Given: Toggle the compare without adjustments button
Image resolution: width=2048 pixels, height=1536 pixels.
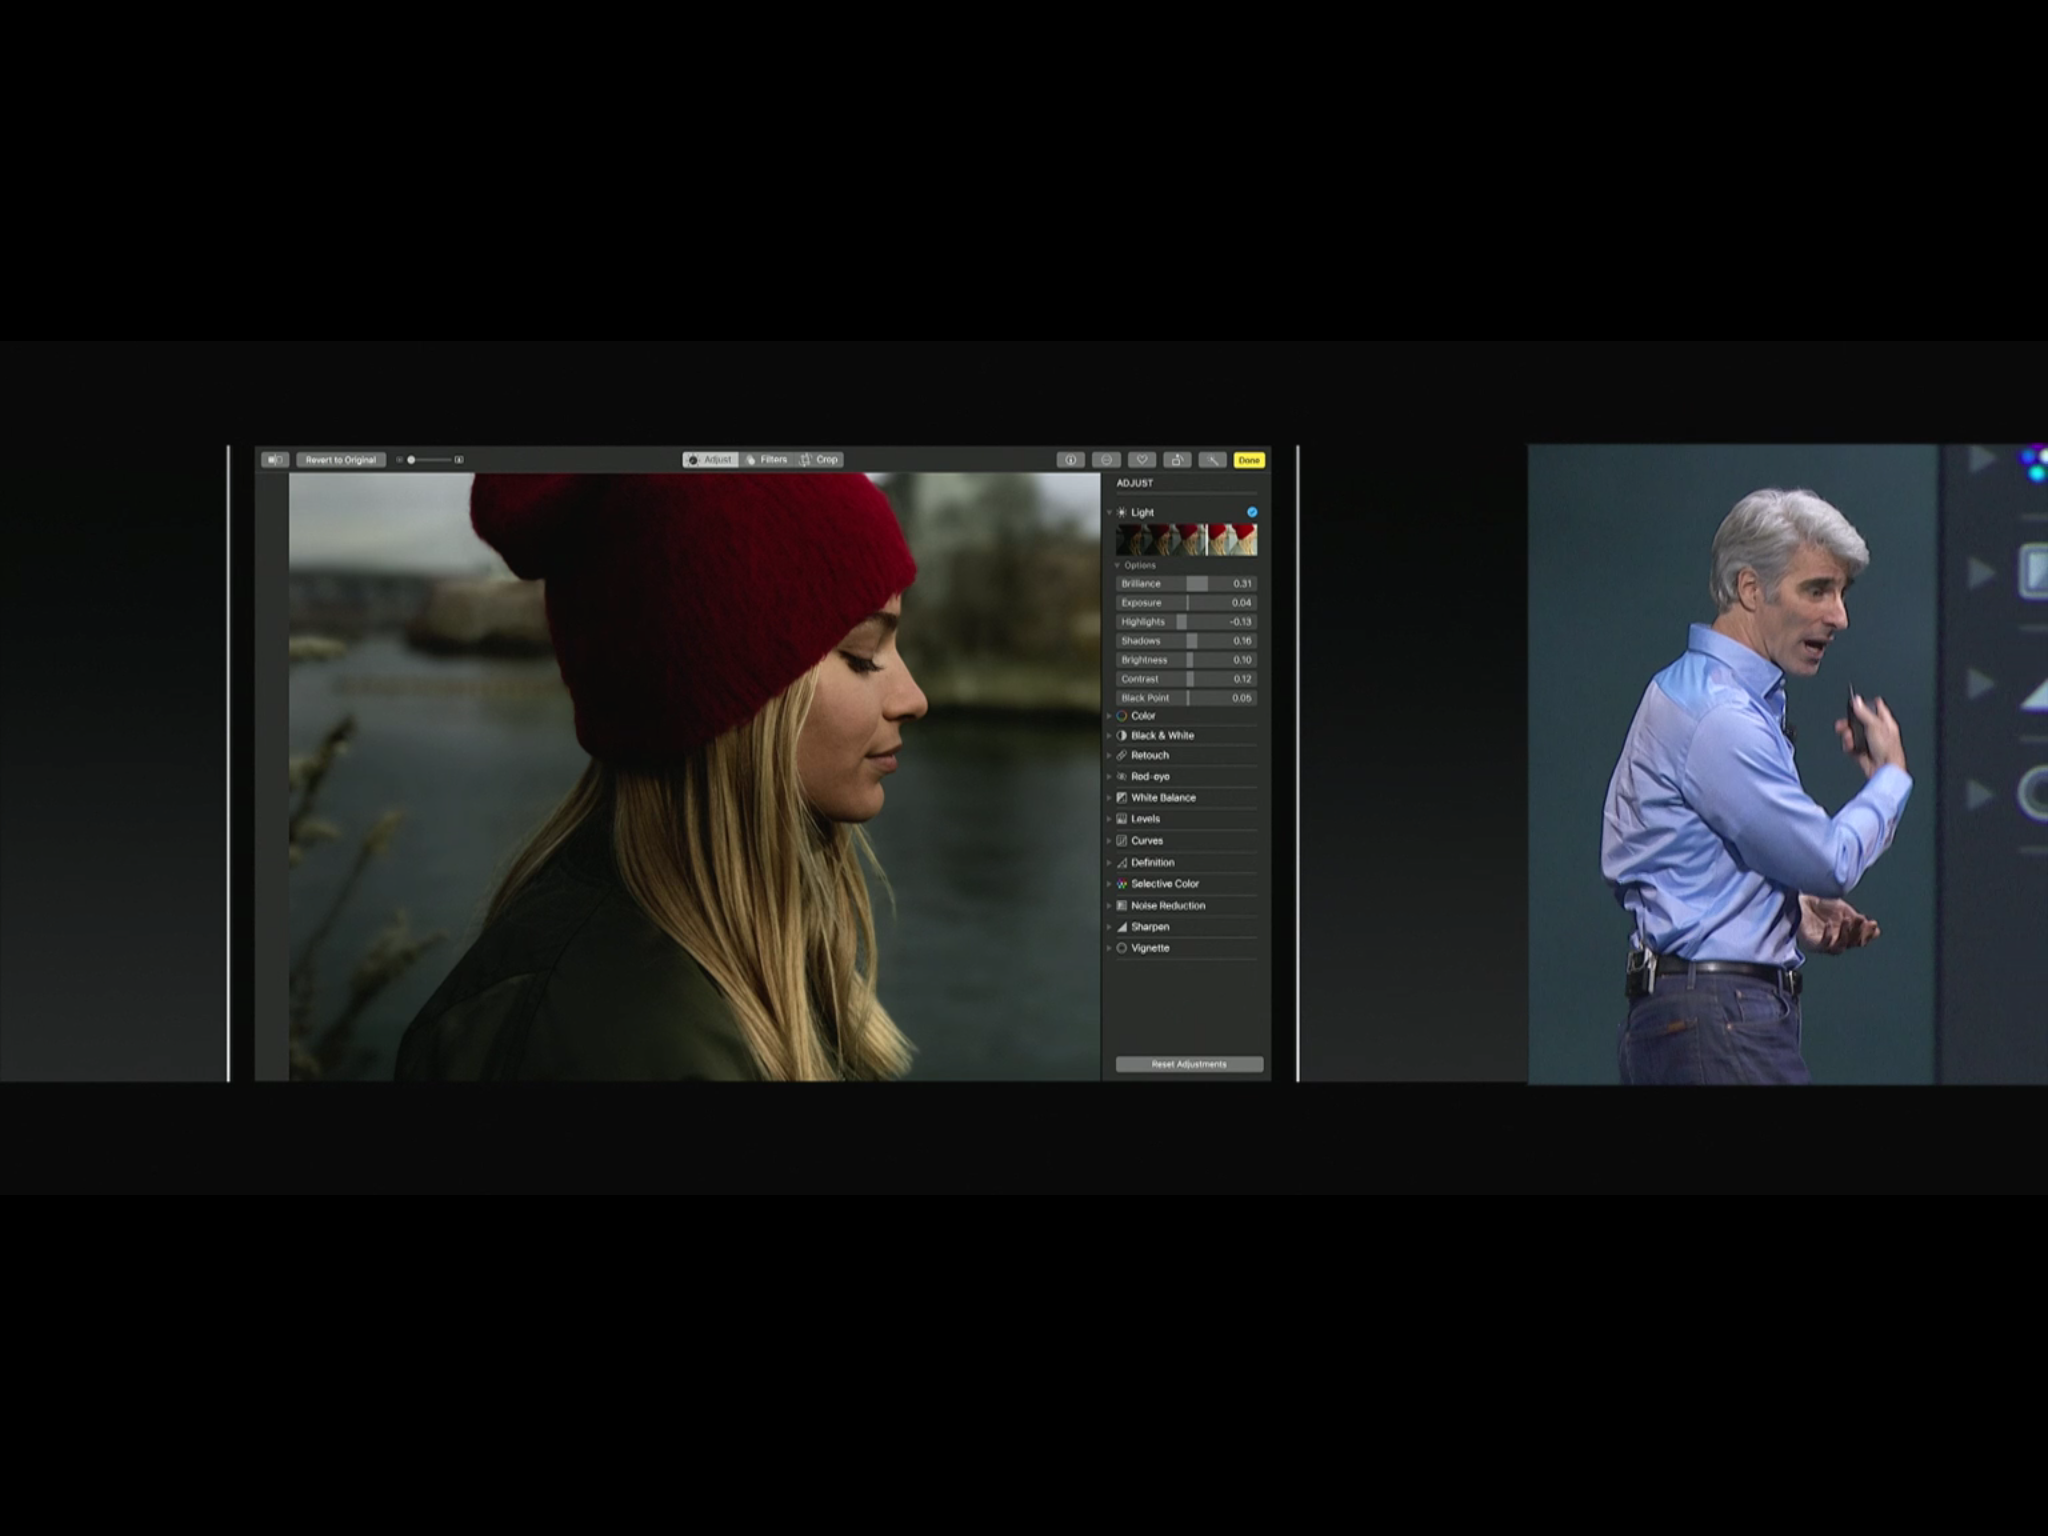Looking at the screenshot, I should tap(274, 460).
